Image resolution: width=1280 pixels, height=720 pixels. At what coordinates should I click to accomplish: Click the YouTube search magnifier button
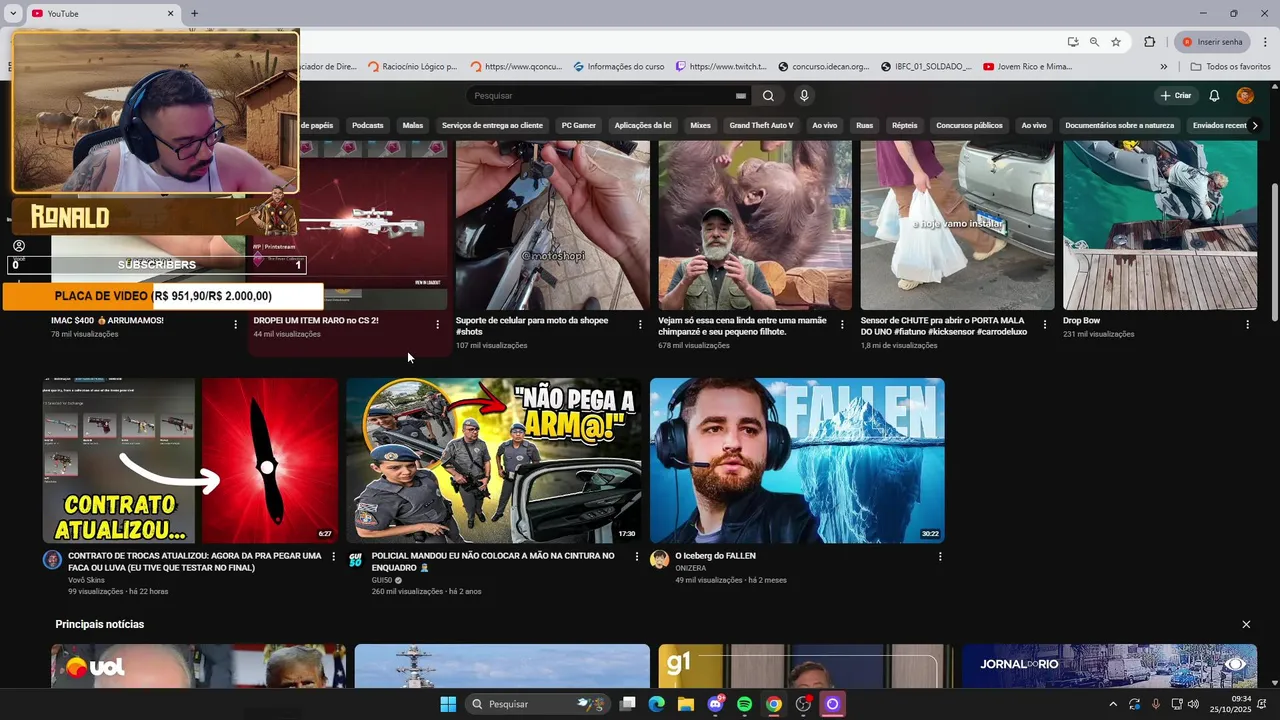(x=768, y=96)
